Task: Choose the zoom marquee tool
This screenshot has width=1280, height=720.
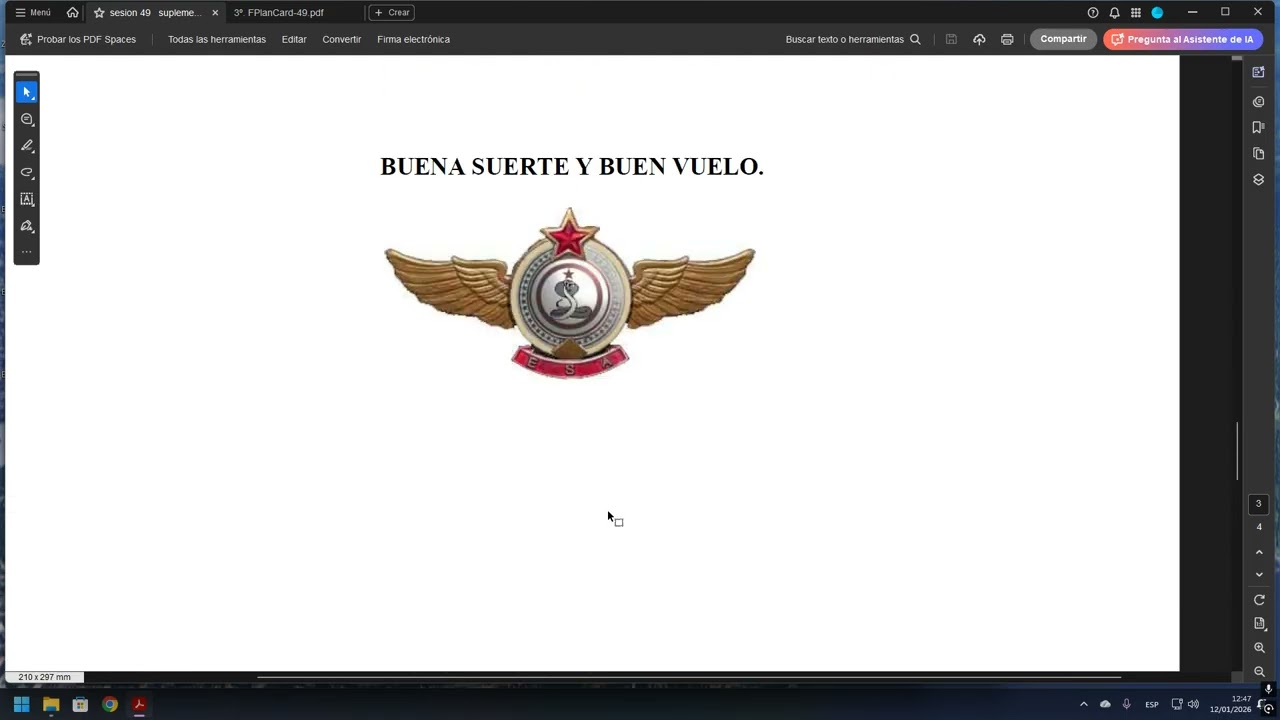Action: click(27, 119)
